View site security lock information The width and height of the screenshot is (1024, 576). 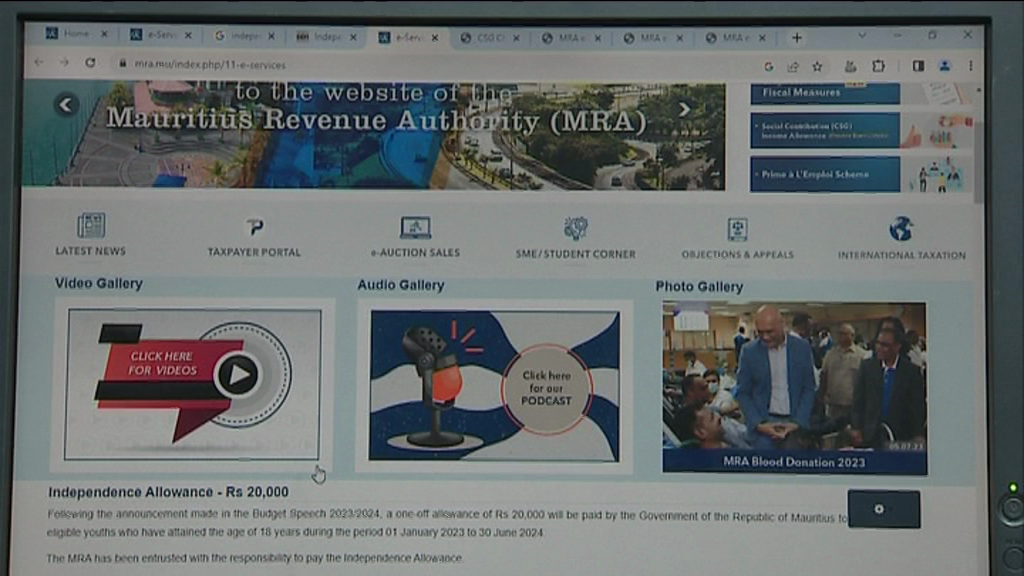(x=122, y=64)
